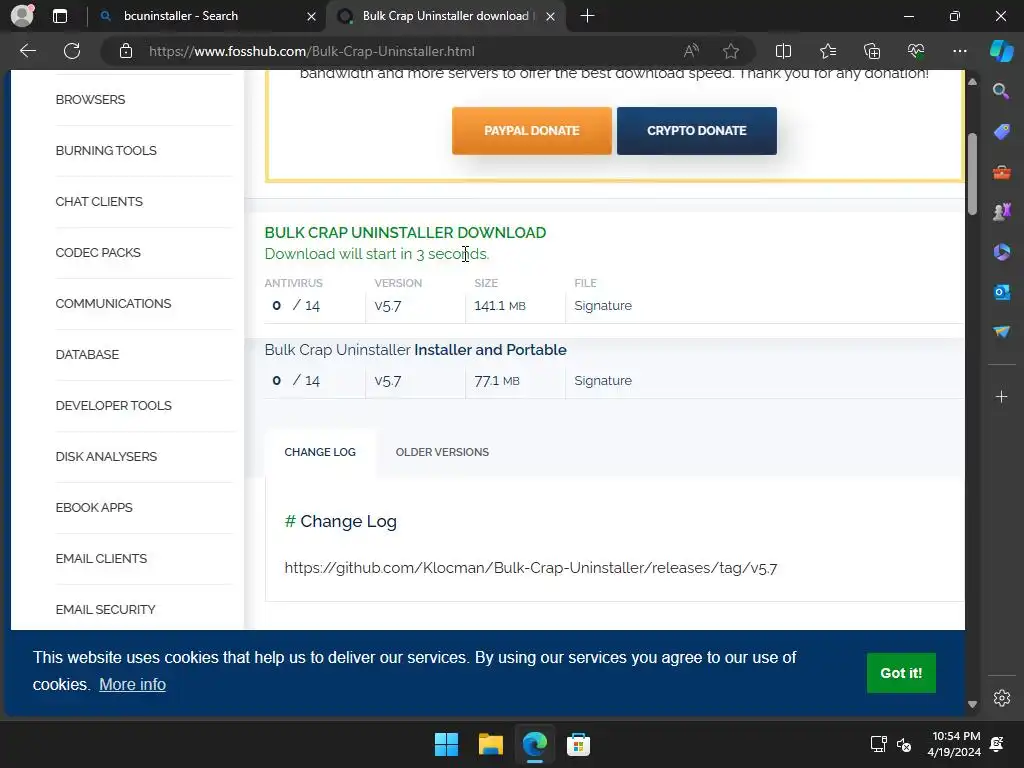
Task: Open Collections icon in toolbar
Action: 872,51
